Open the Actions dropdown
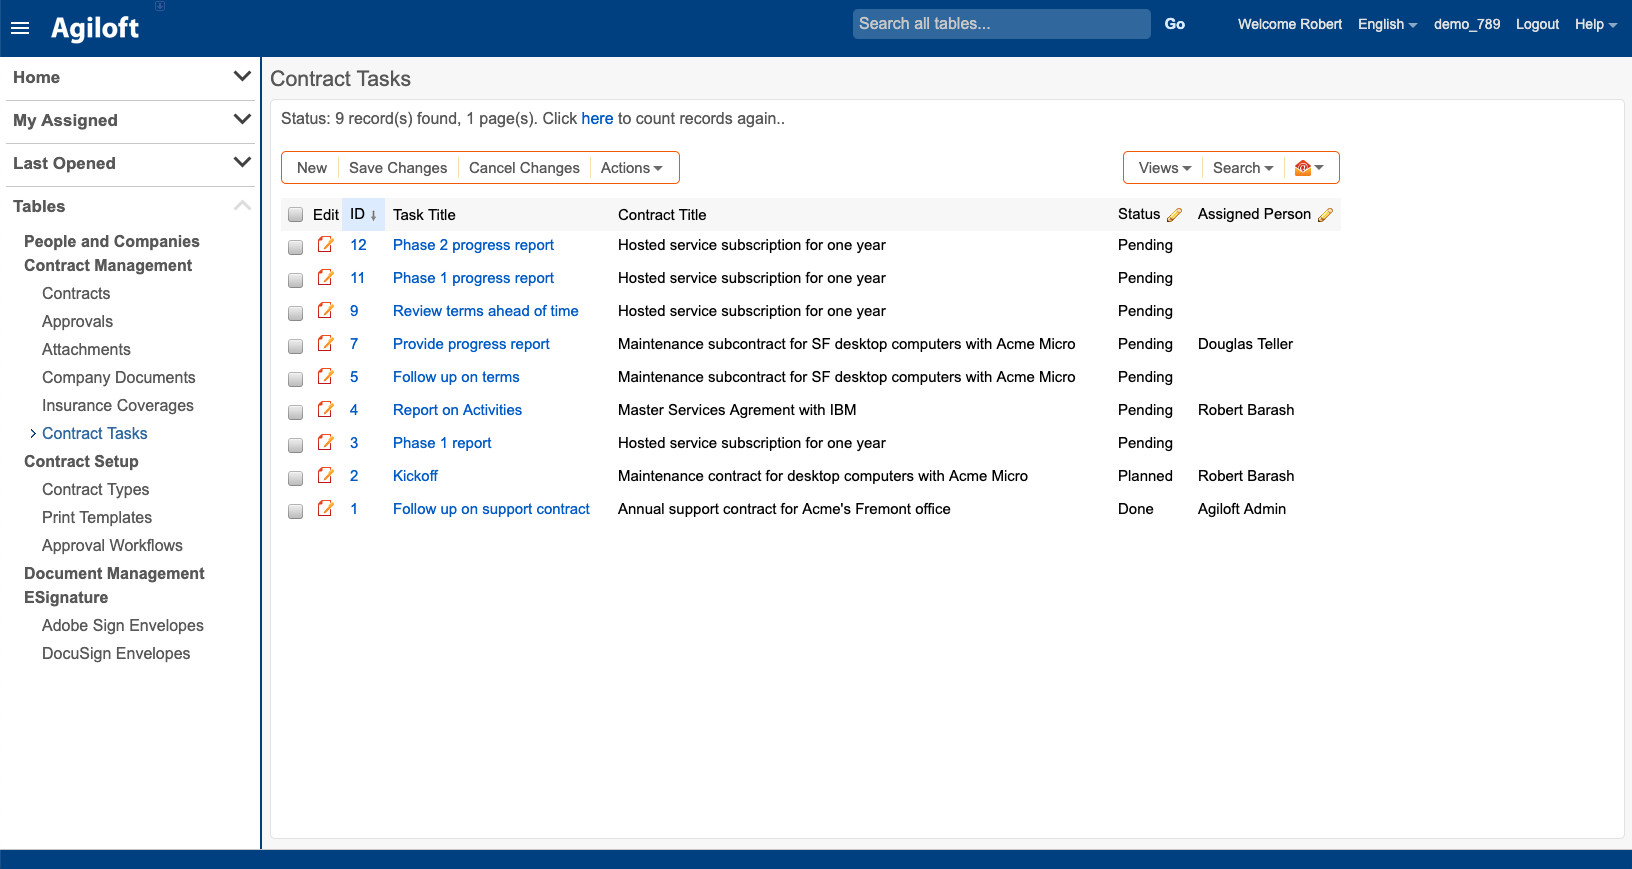This screenshot has width=1632, height=869. click(x=631, y=168)
